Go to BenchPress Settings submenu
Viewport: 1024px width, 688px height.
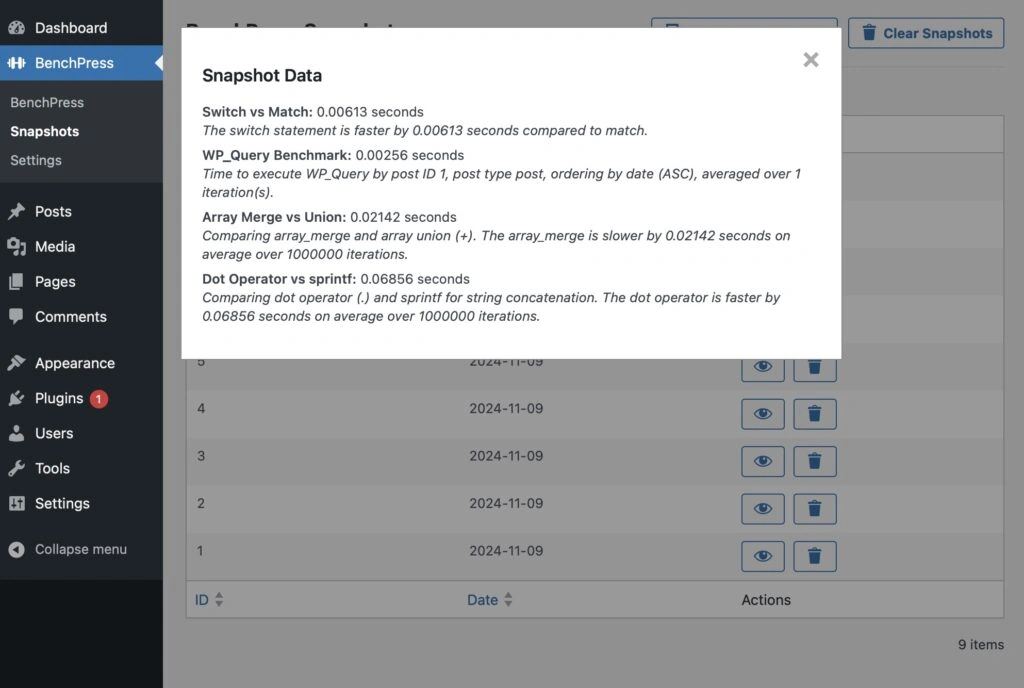(x=36, y=161)
